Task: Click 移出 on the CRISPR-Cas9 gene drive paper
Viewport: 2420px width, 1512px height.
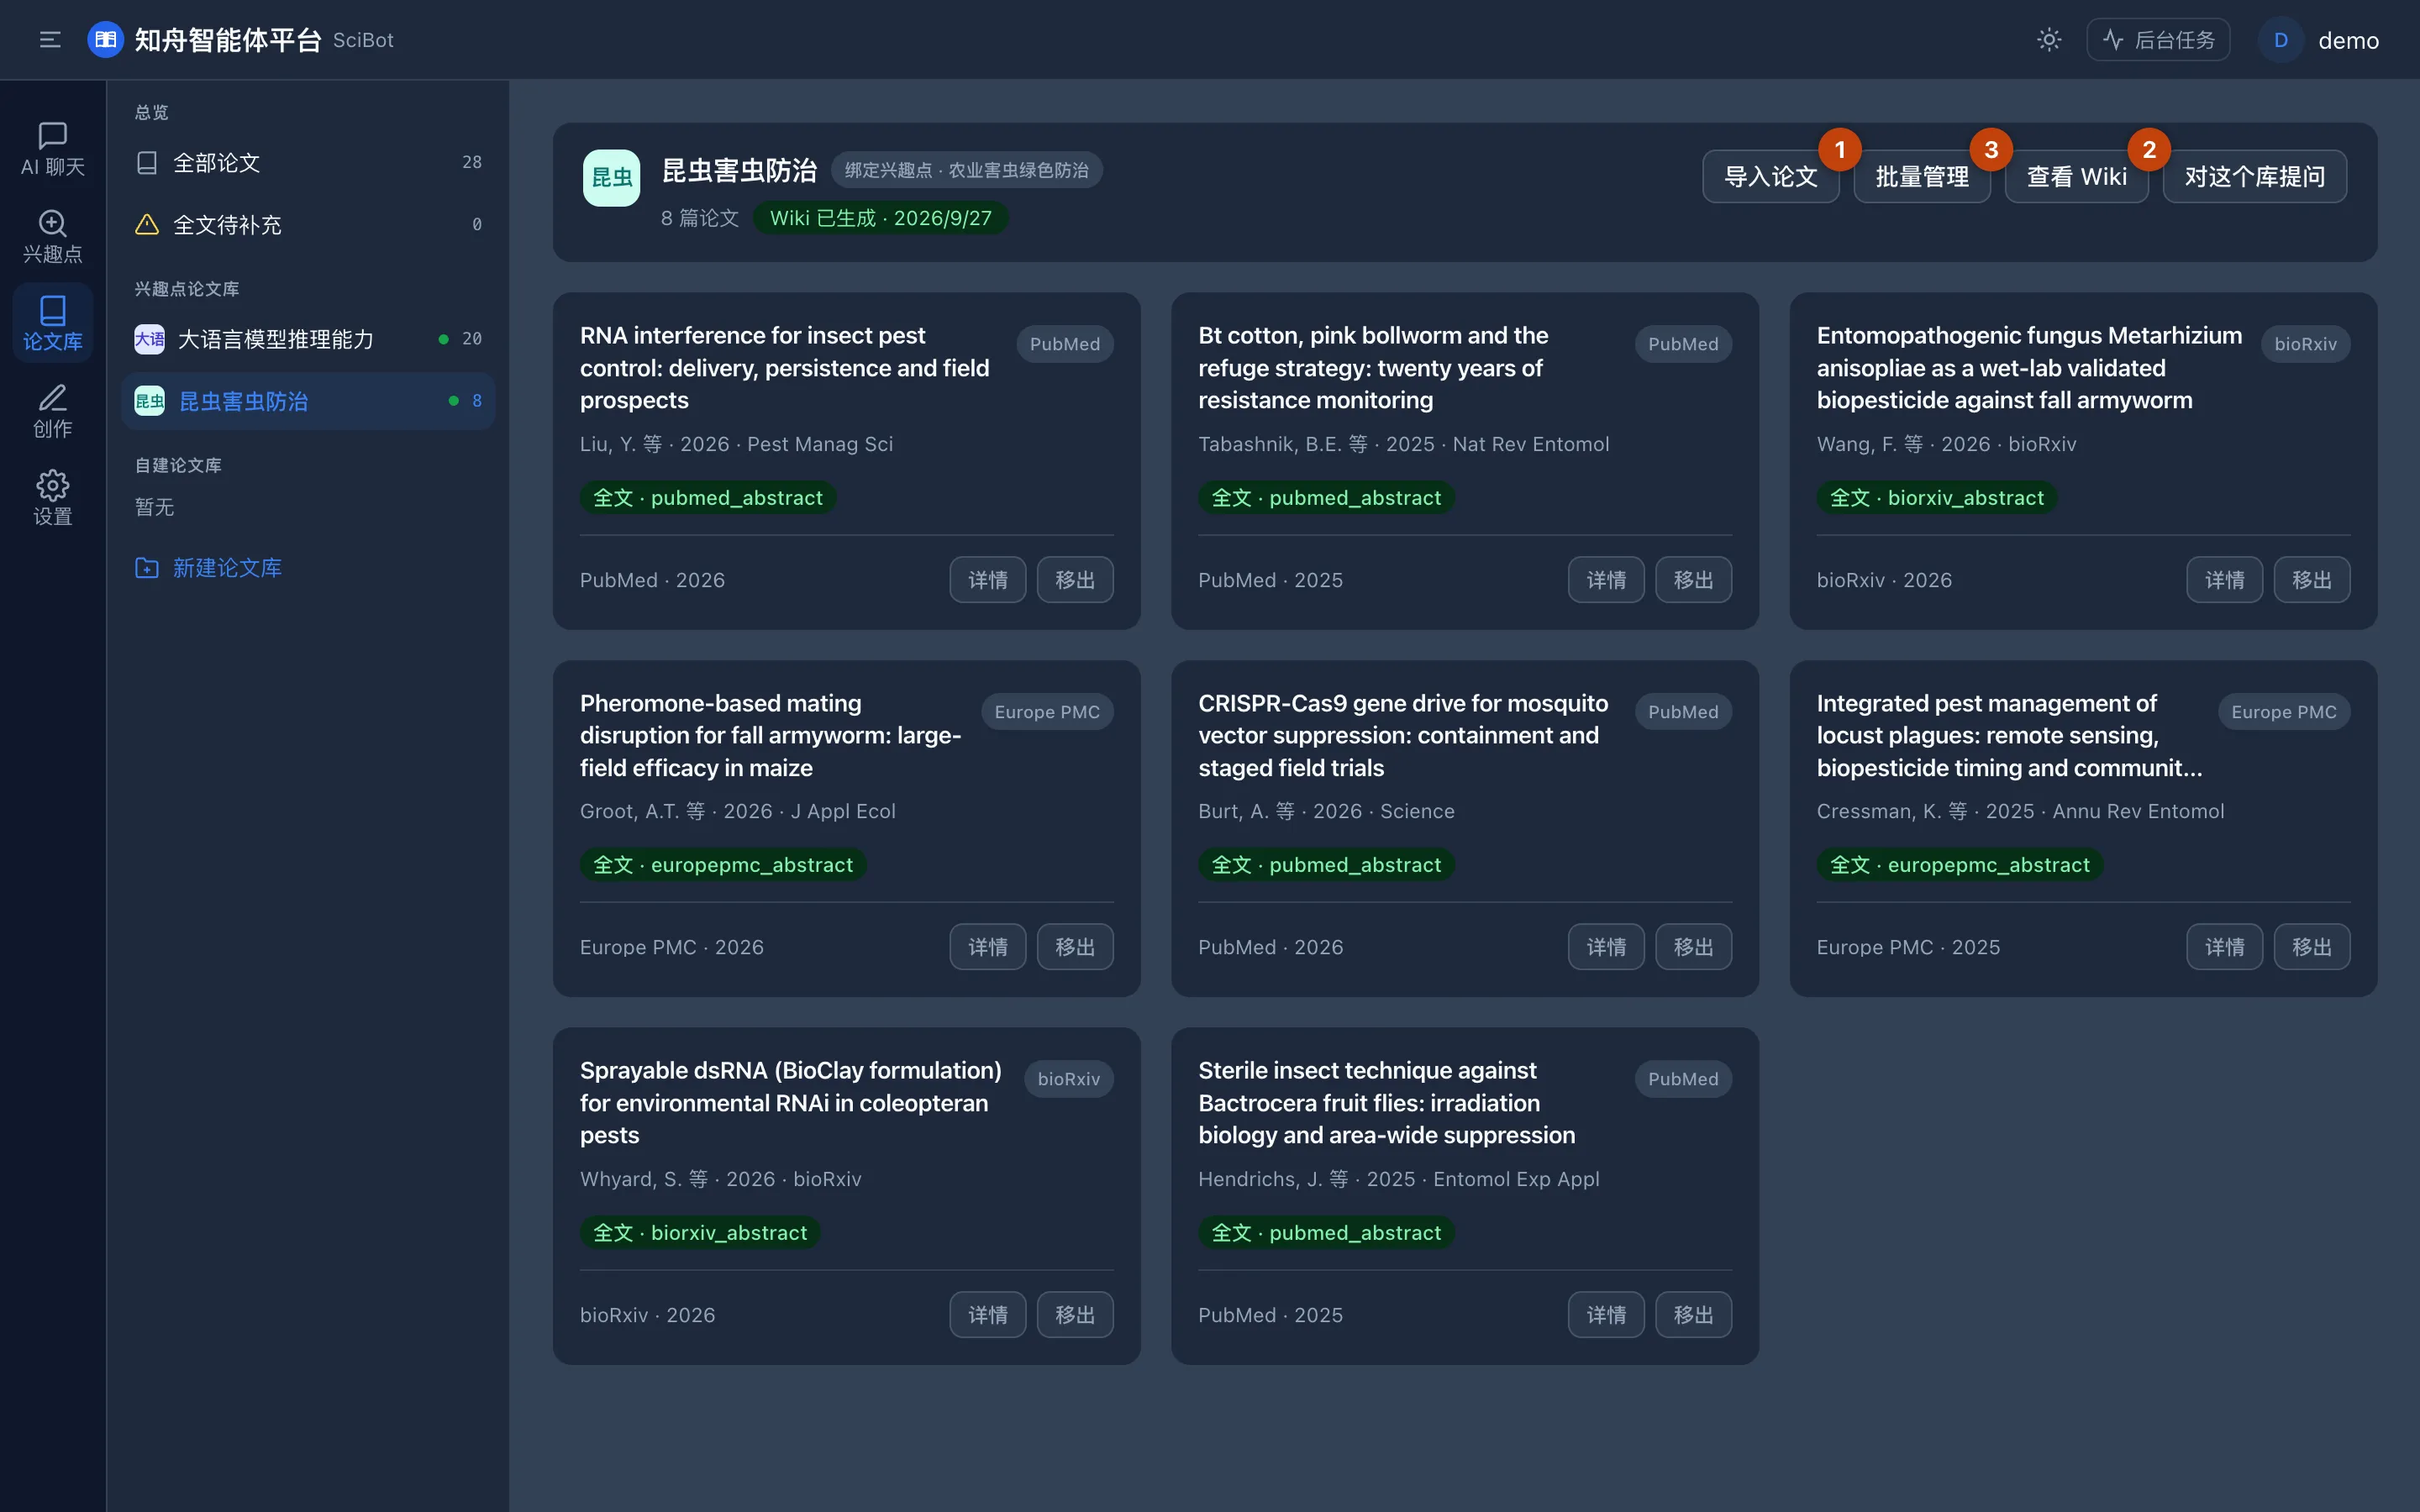Action: [x=1693, y=947]
